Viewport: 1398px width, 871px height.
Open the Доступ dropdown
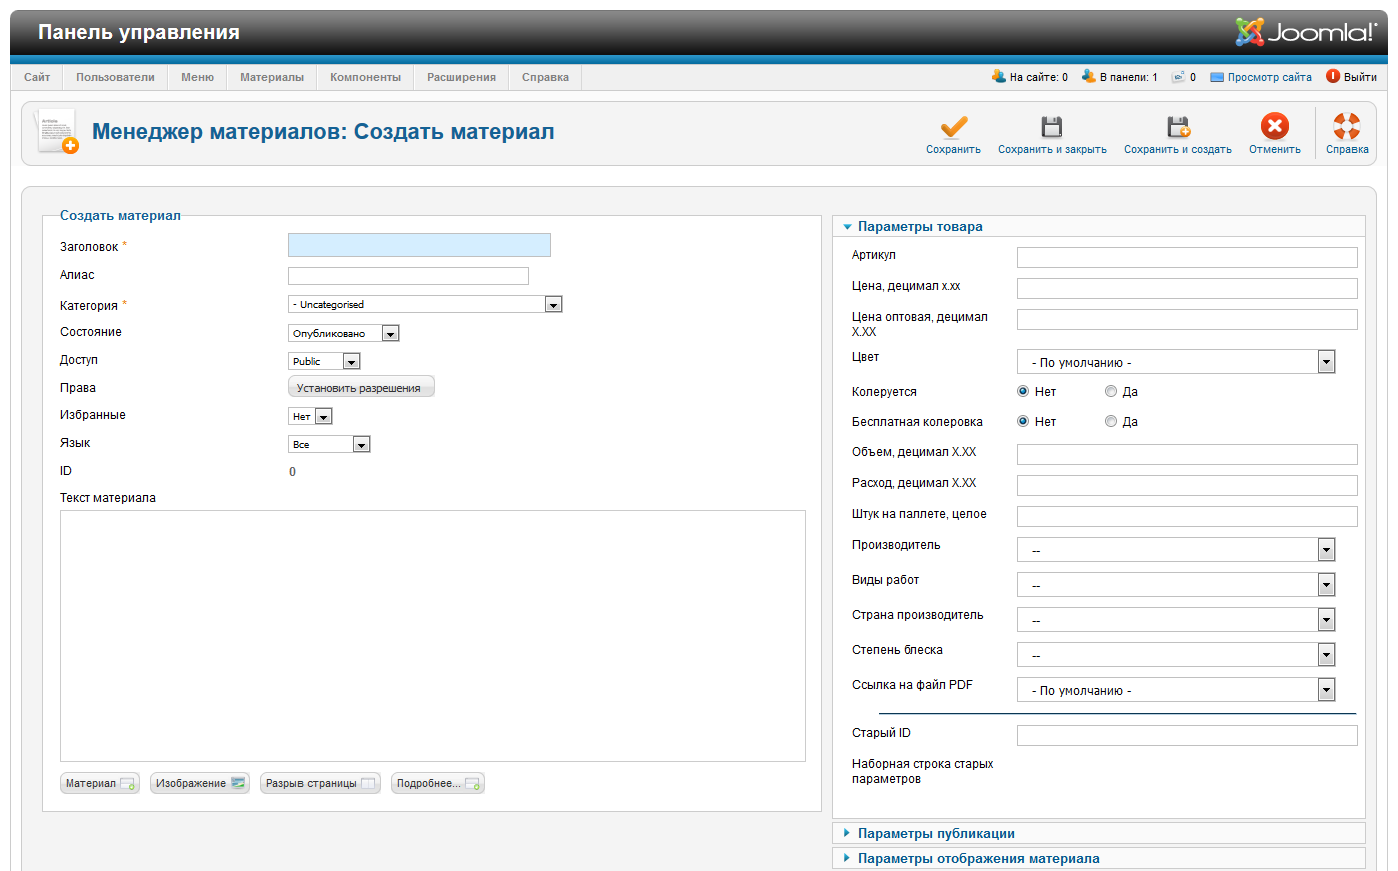[324, 361]
